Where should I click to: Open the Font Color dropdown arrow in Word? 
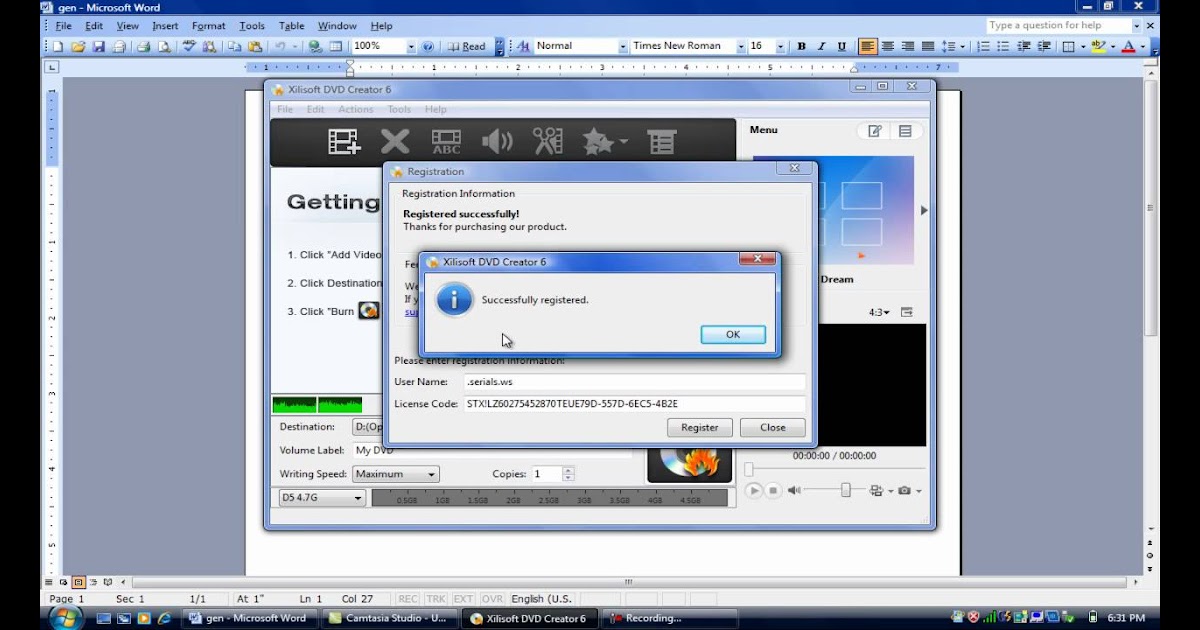coord(1142,46)
